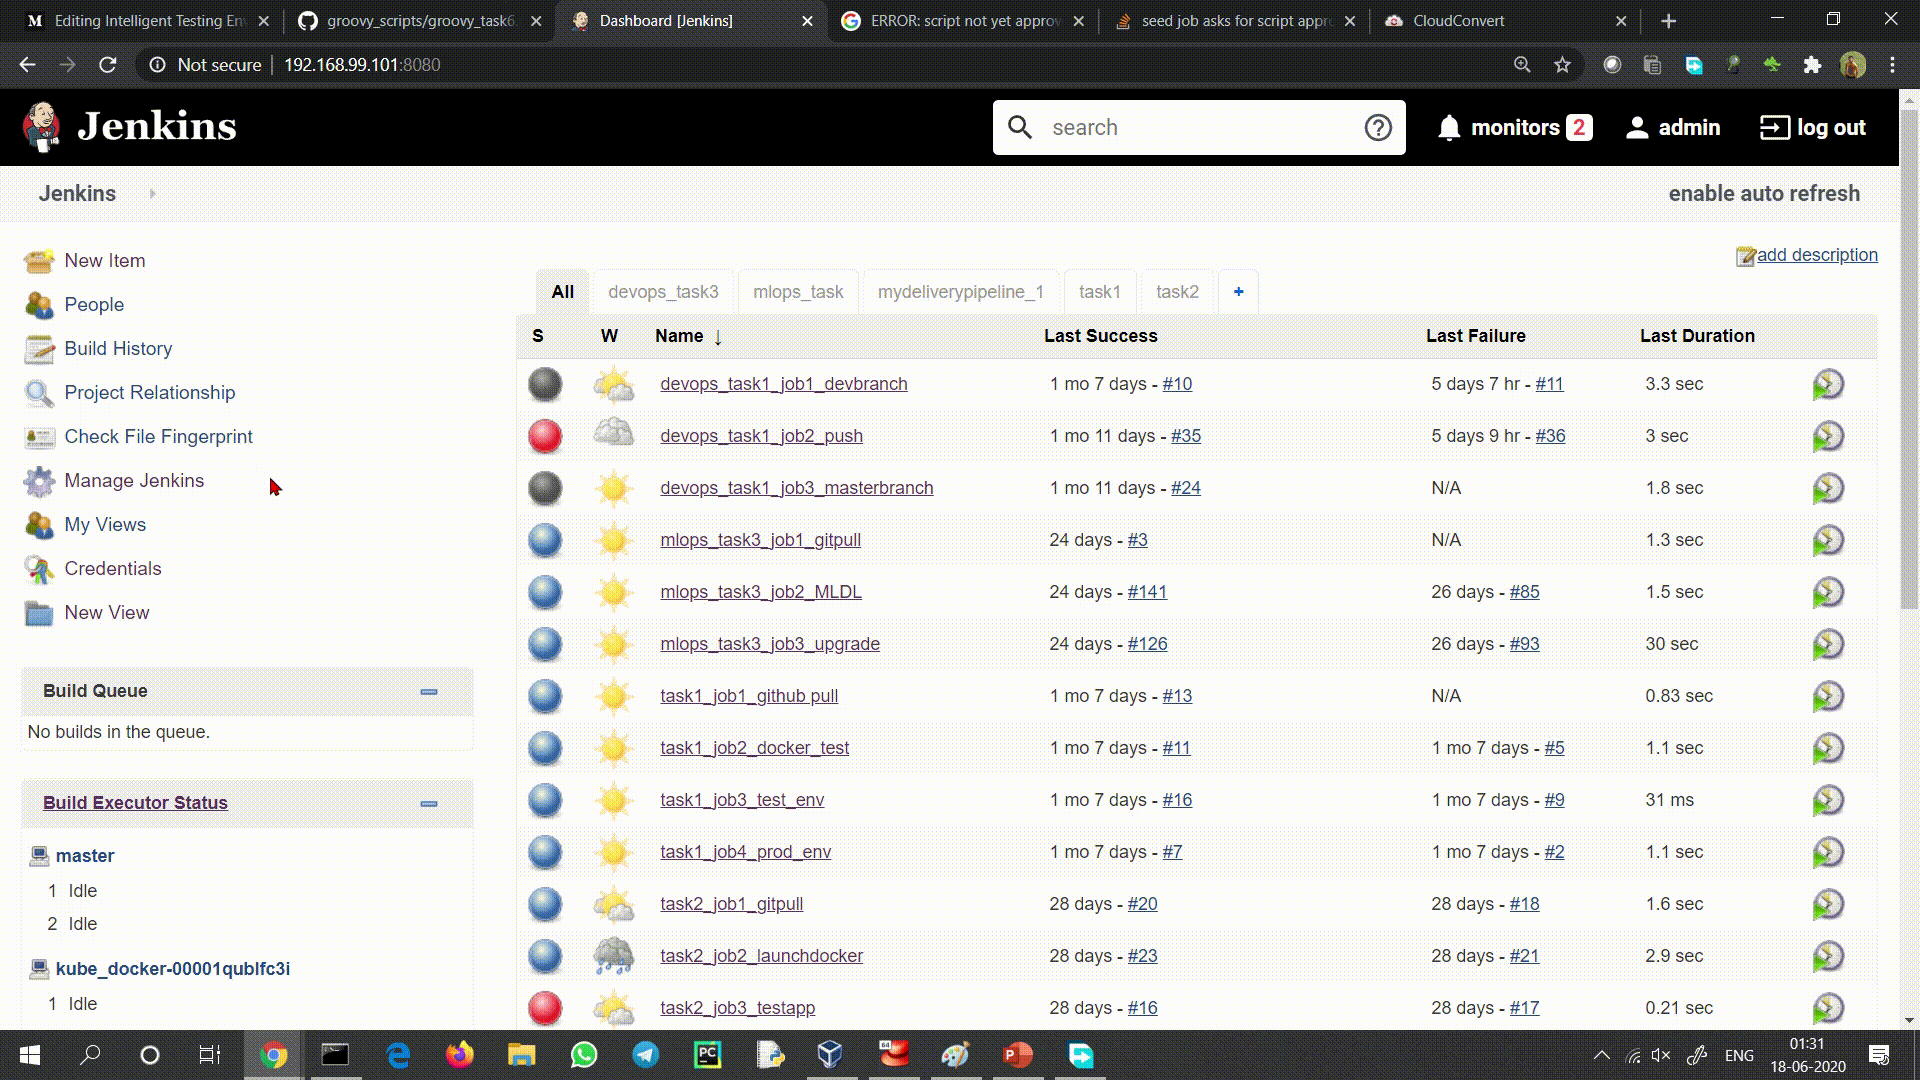Click the weather icon for task2_job2_launchdocker
Image resolution: width=1920 pixels, height=1080 pixels.
[x=614, y=956]
